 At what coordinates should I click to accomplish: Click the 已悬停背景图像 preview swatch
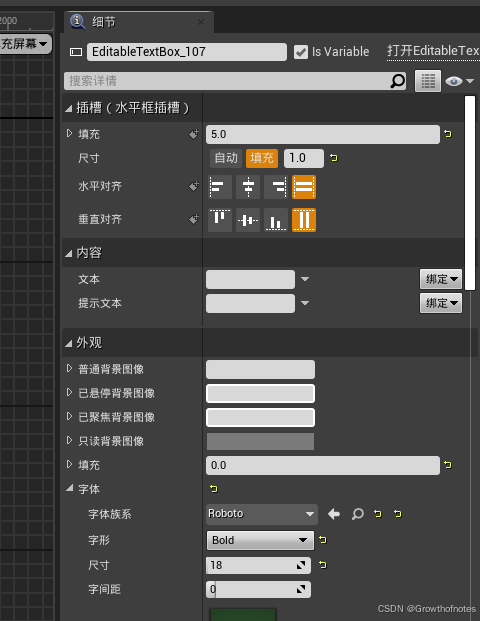click(x=260, y=394)
